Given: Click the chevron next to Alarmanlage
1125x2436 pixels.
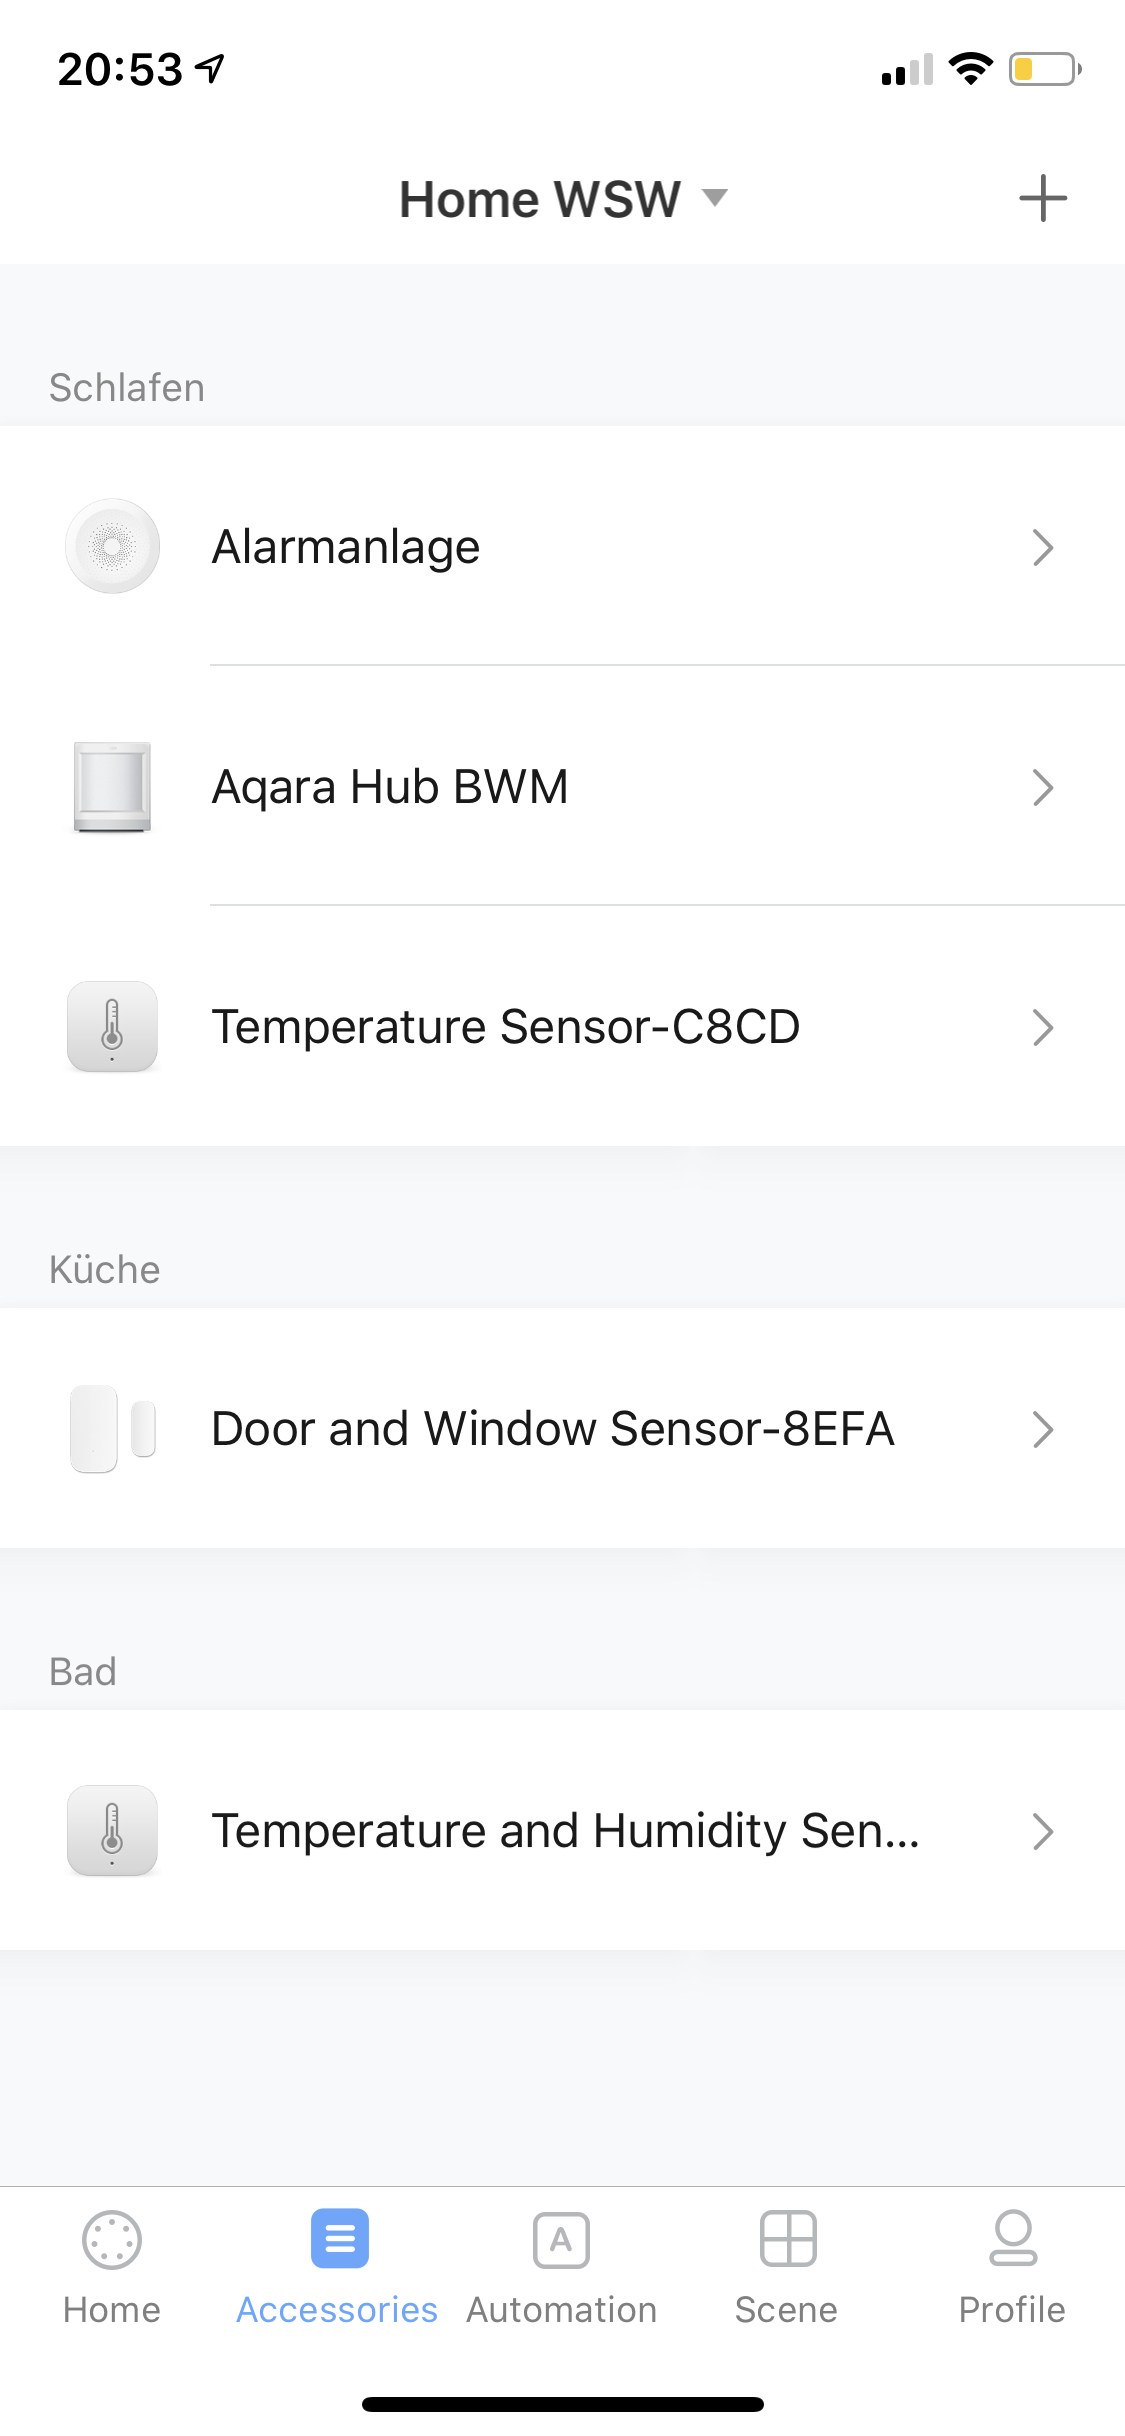Looking at the screenshot, I should coord(1043,547).
